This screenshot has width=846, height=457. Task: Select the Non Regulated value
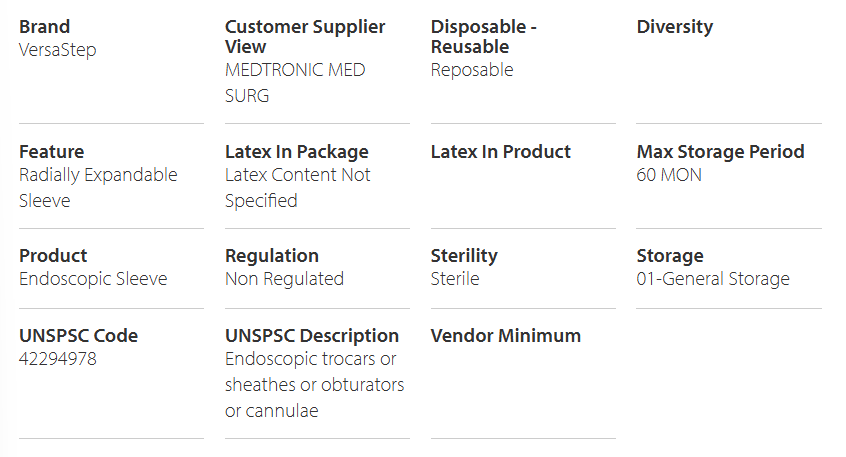[x=284, y=279]
